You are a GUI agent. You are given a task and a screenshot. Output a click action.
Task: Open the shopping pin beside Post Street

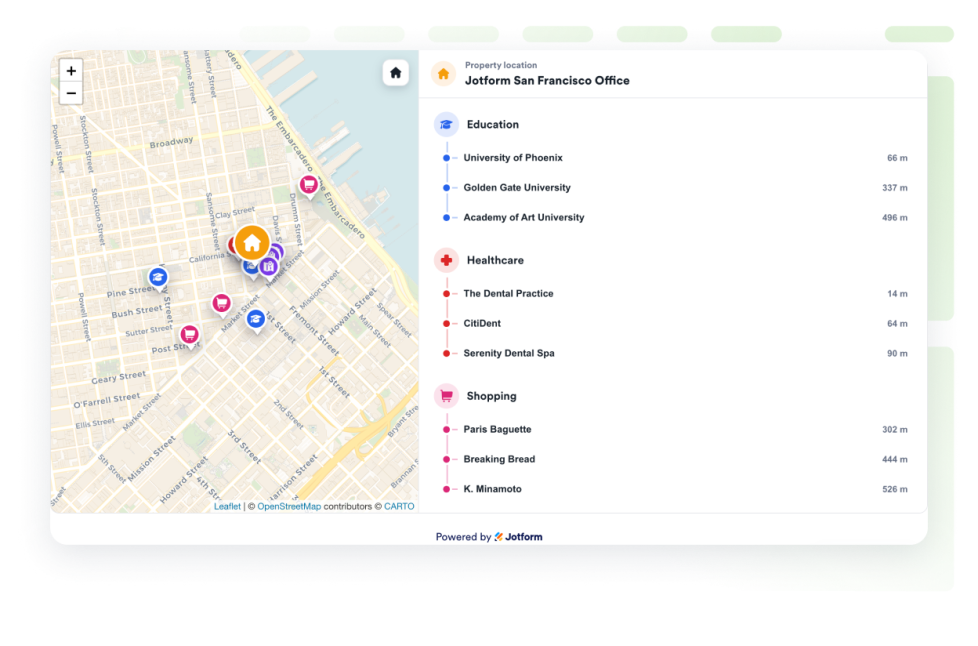click(190, 335)
